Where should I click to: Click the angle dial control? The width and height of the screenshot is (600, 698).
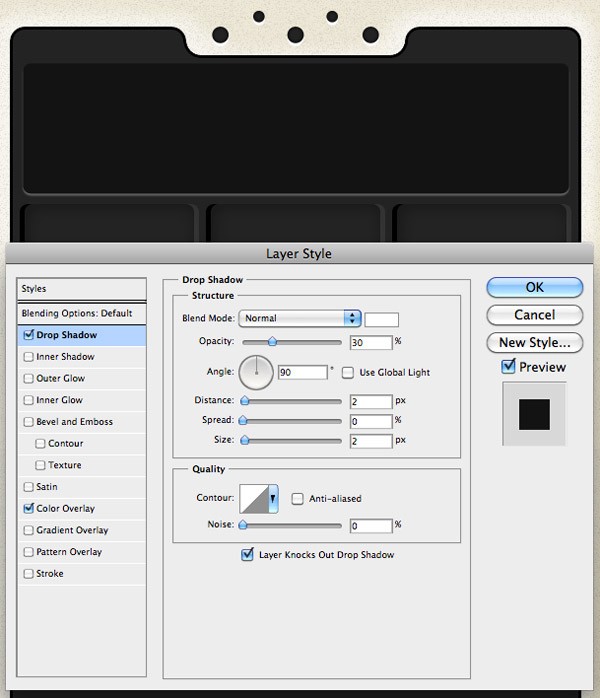pos(256,372)
